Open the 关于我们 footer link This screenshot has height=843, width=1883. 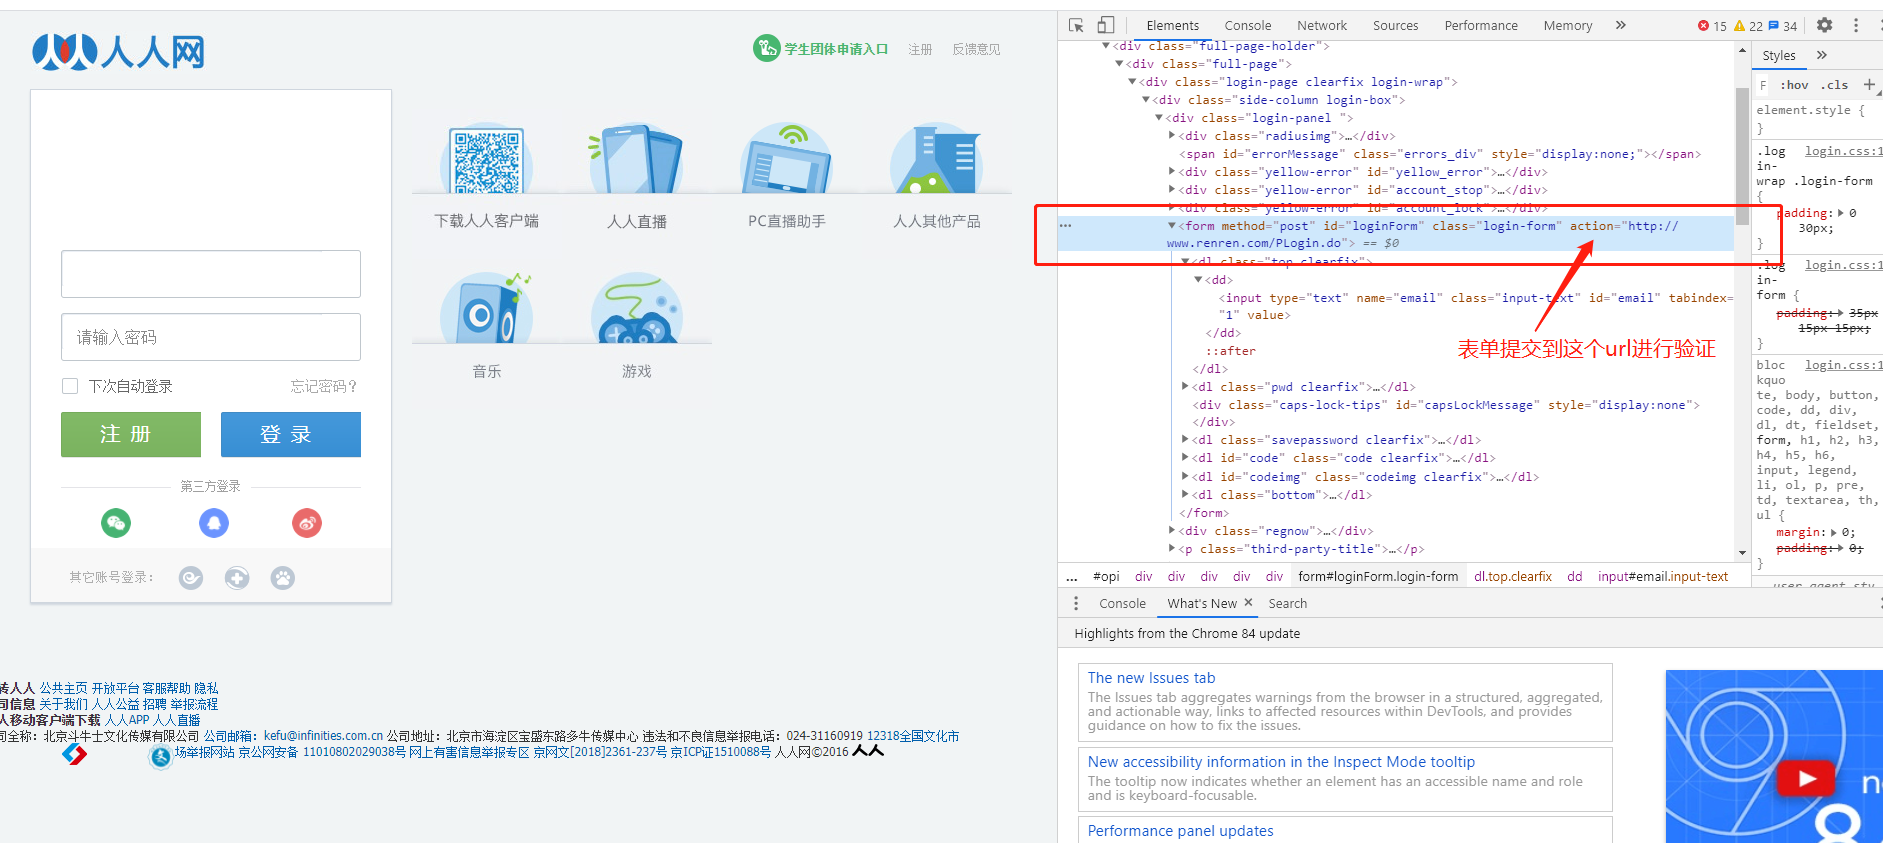[63, 704]
